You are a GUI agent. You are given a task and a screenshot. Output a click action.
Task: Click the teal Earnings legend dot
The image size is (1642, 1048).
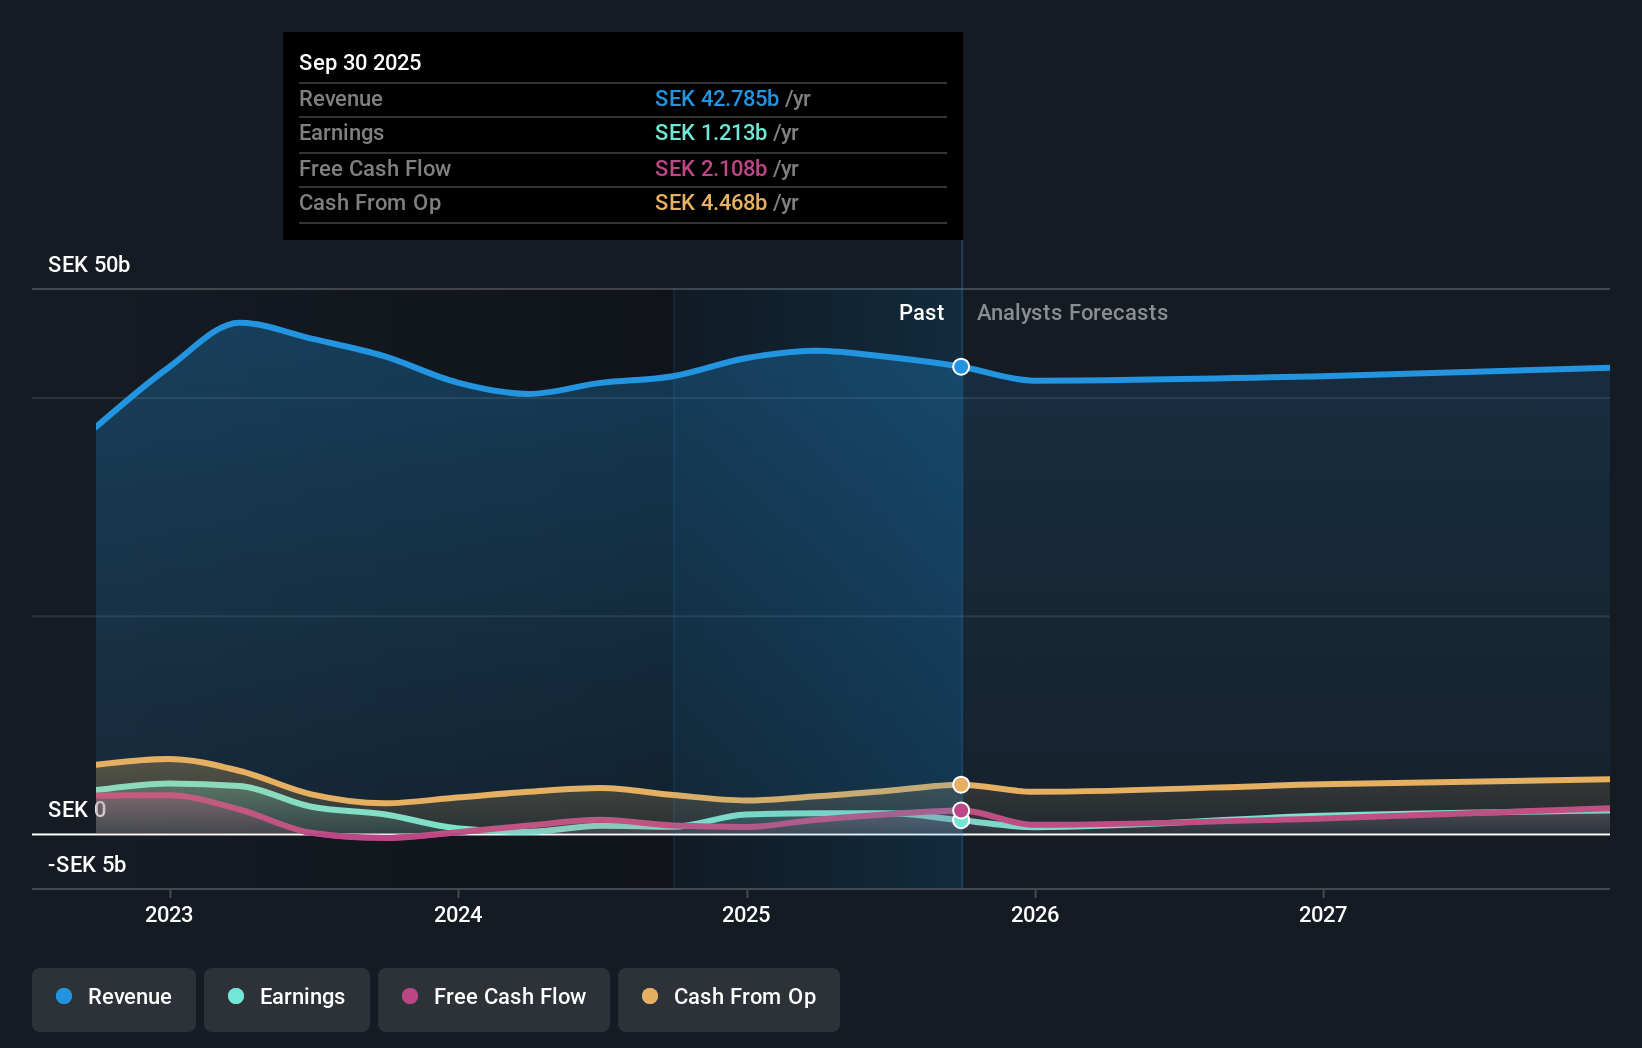tap(235, 997)
